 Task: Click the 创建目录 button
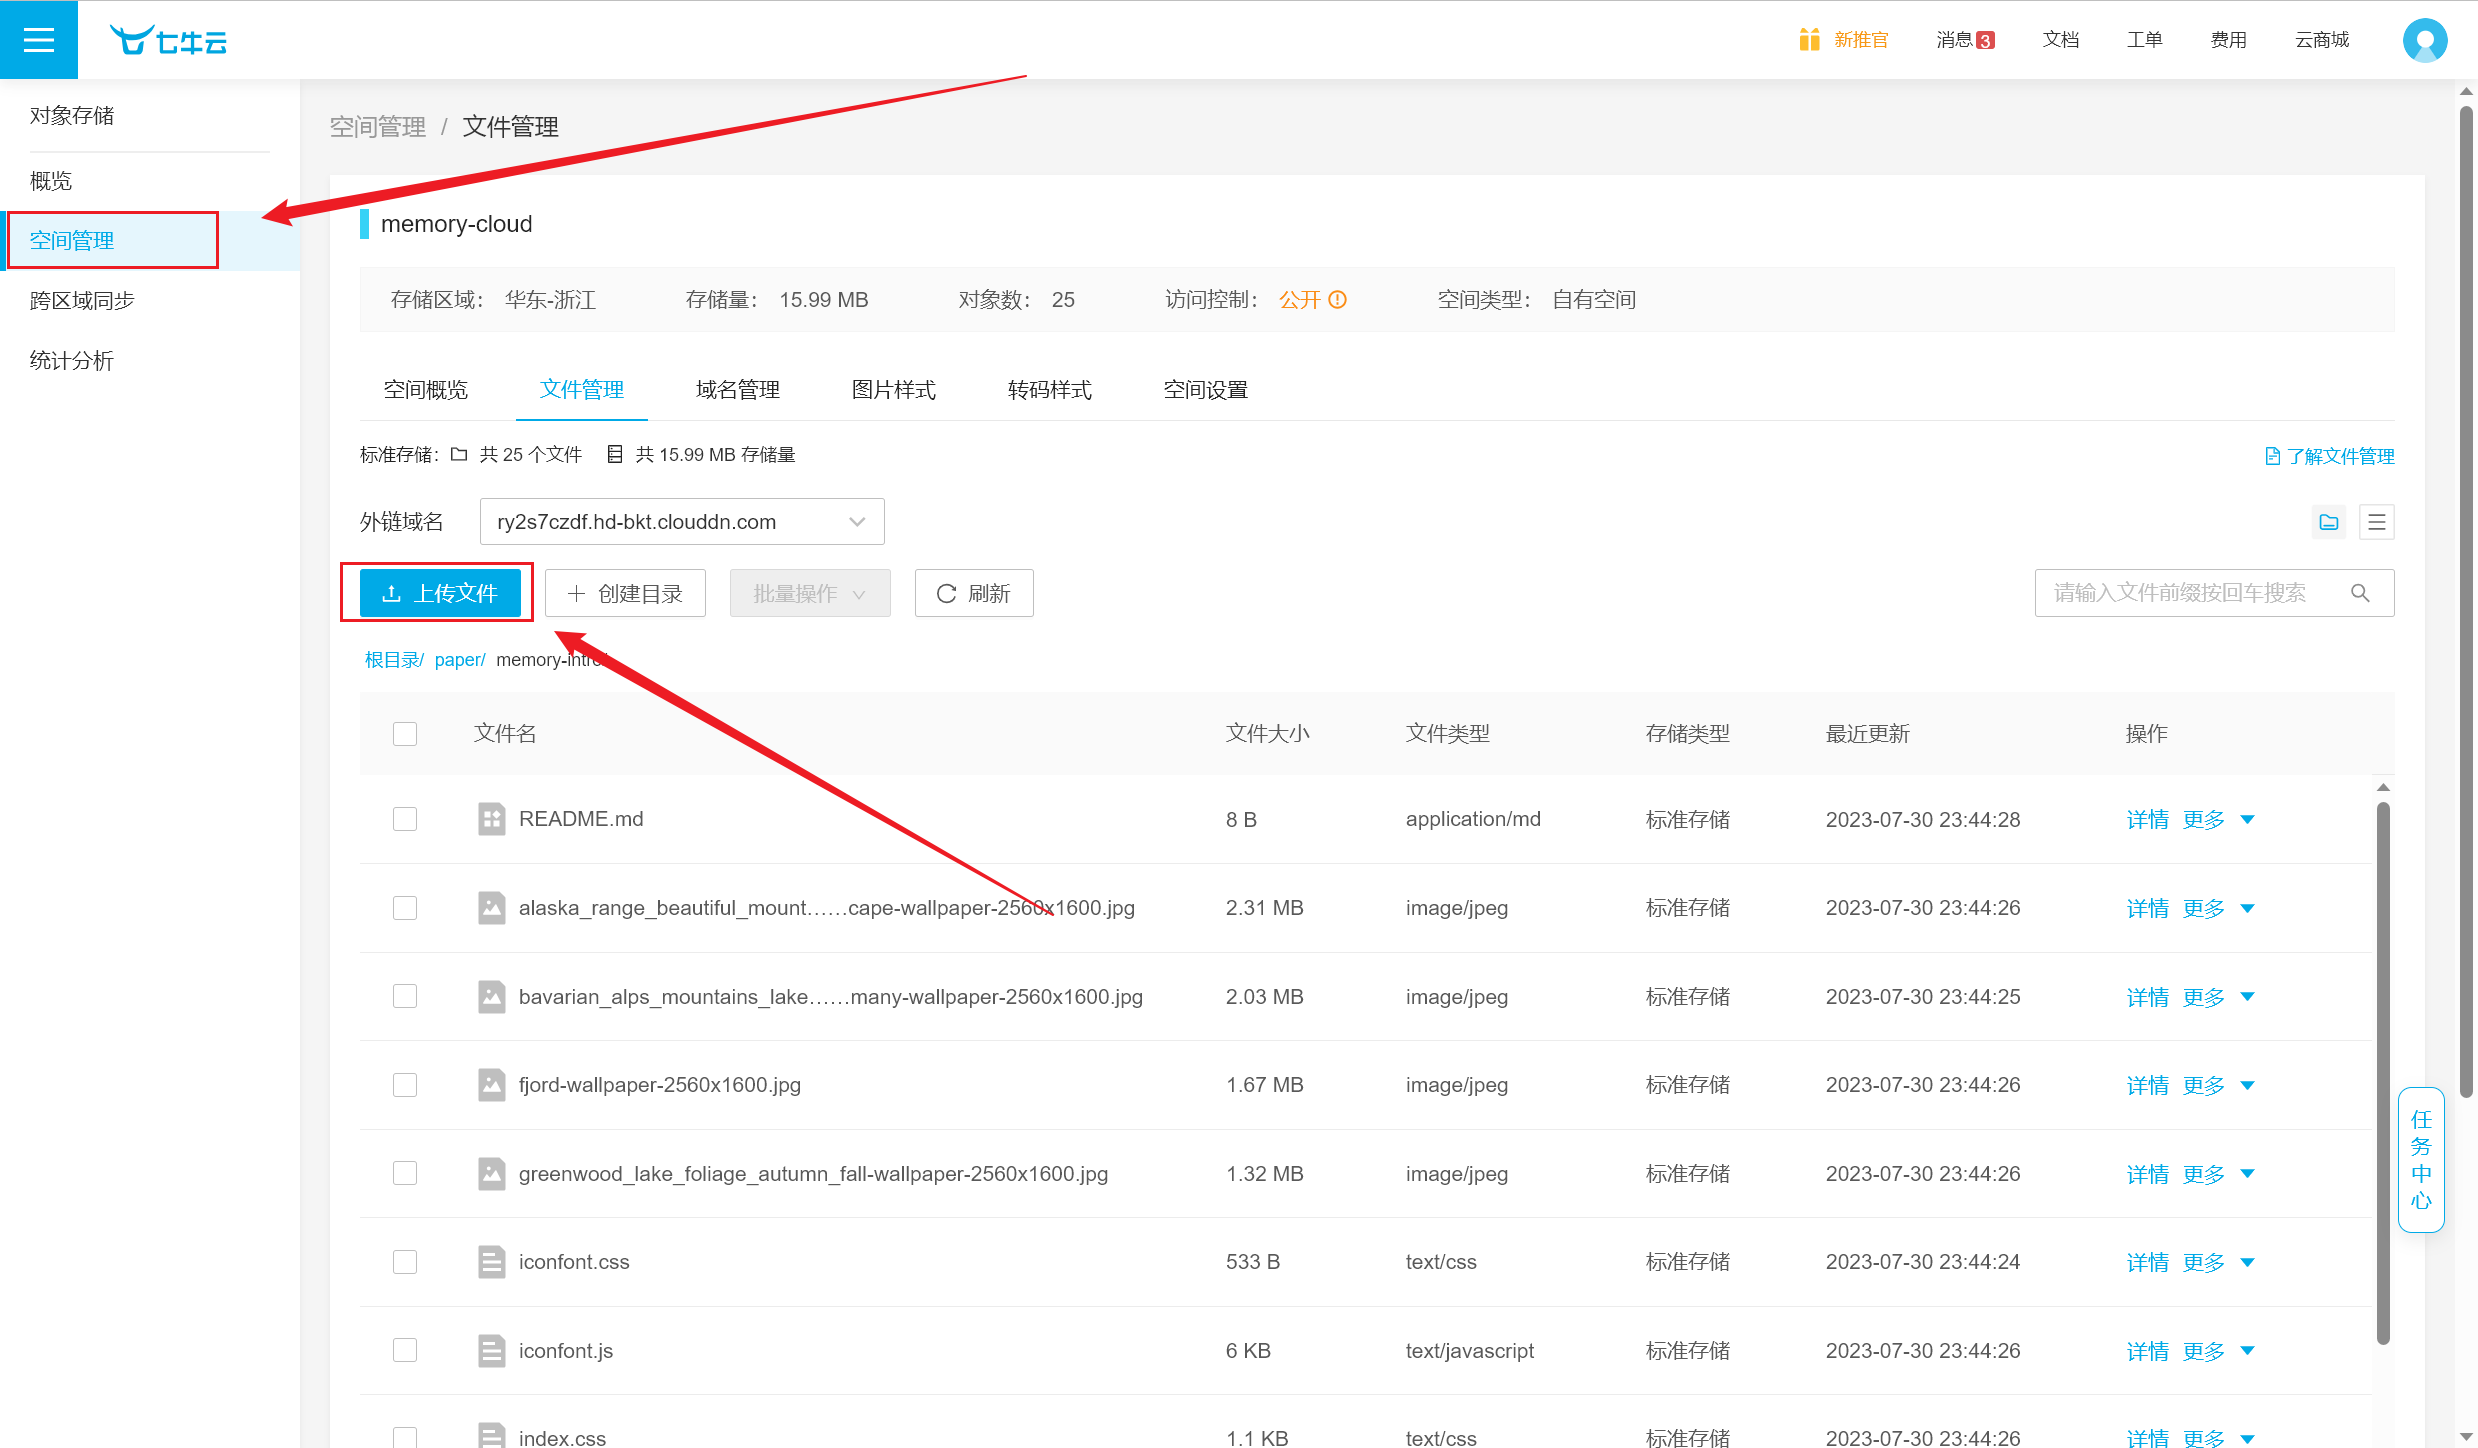pos(625,593)
